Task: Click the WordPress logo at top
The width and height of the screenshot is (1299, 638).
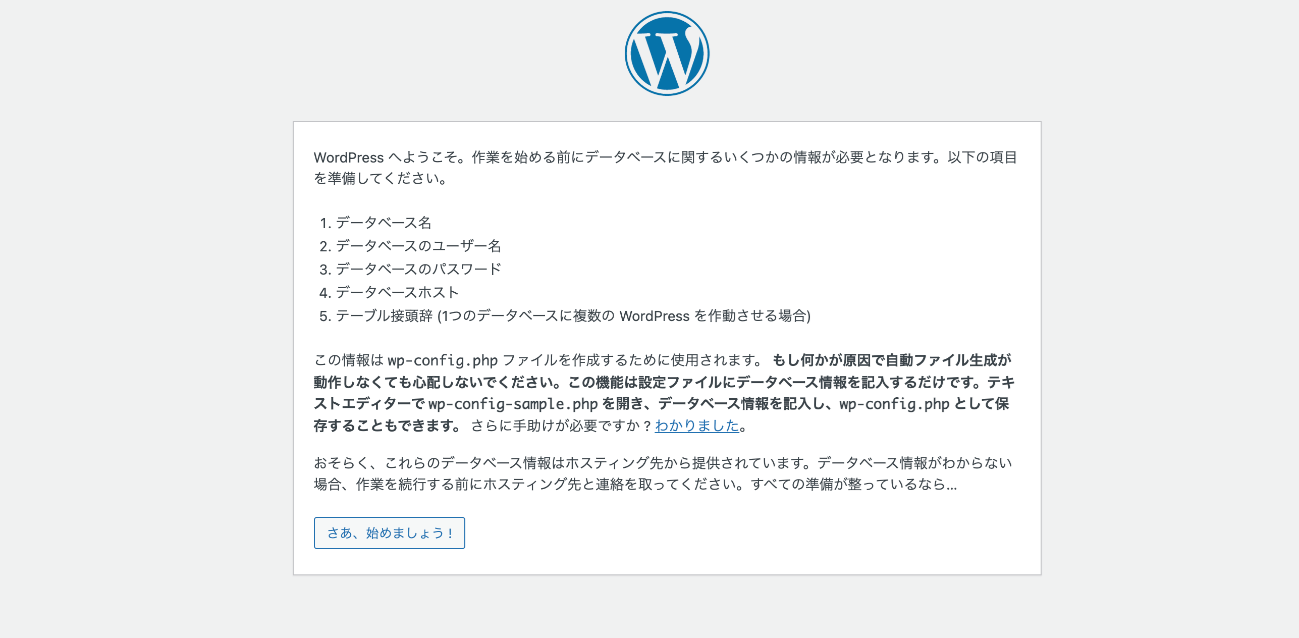Action: pyautogui.click(x=666, y=54)
